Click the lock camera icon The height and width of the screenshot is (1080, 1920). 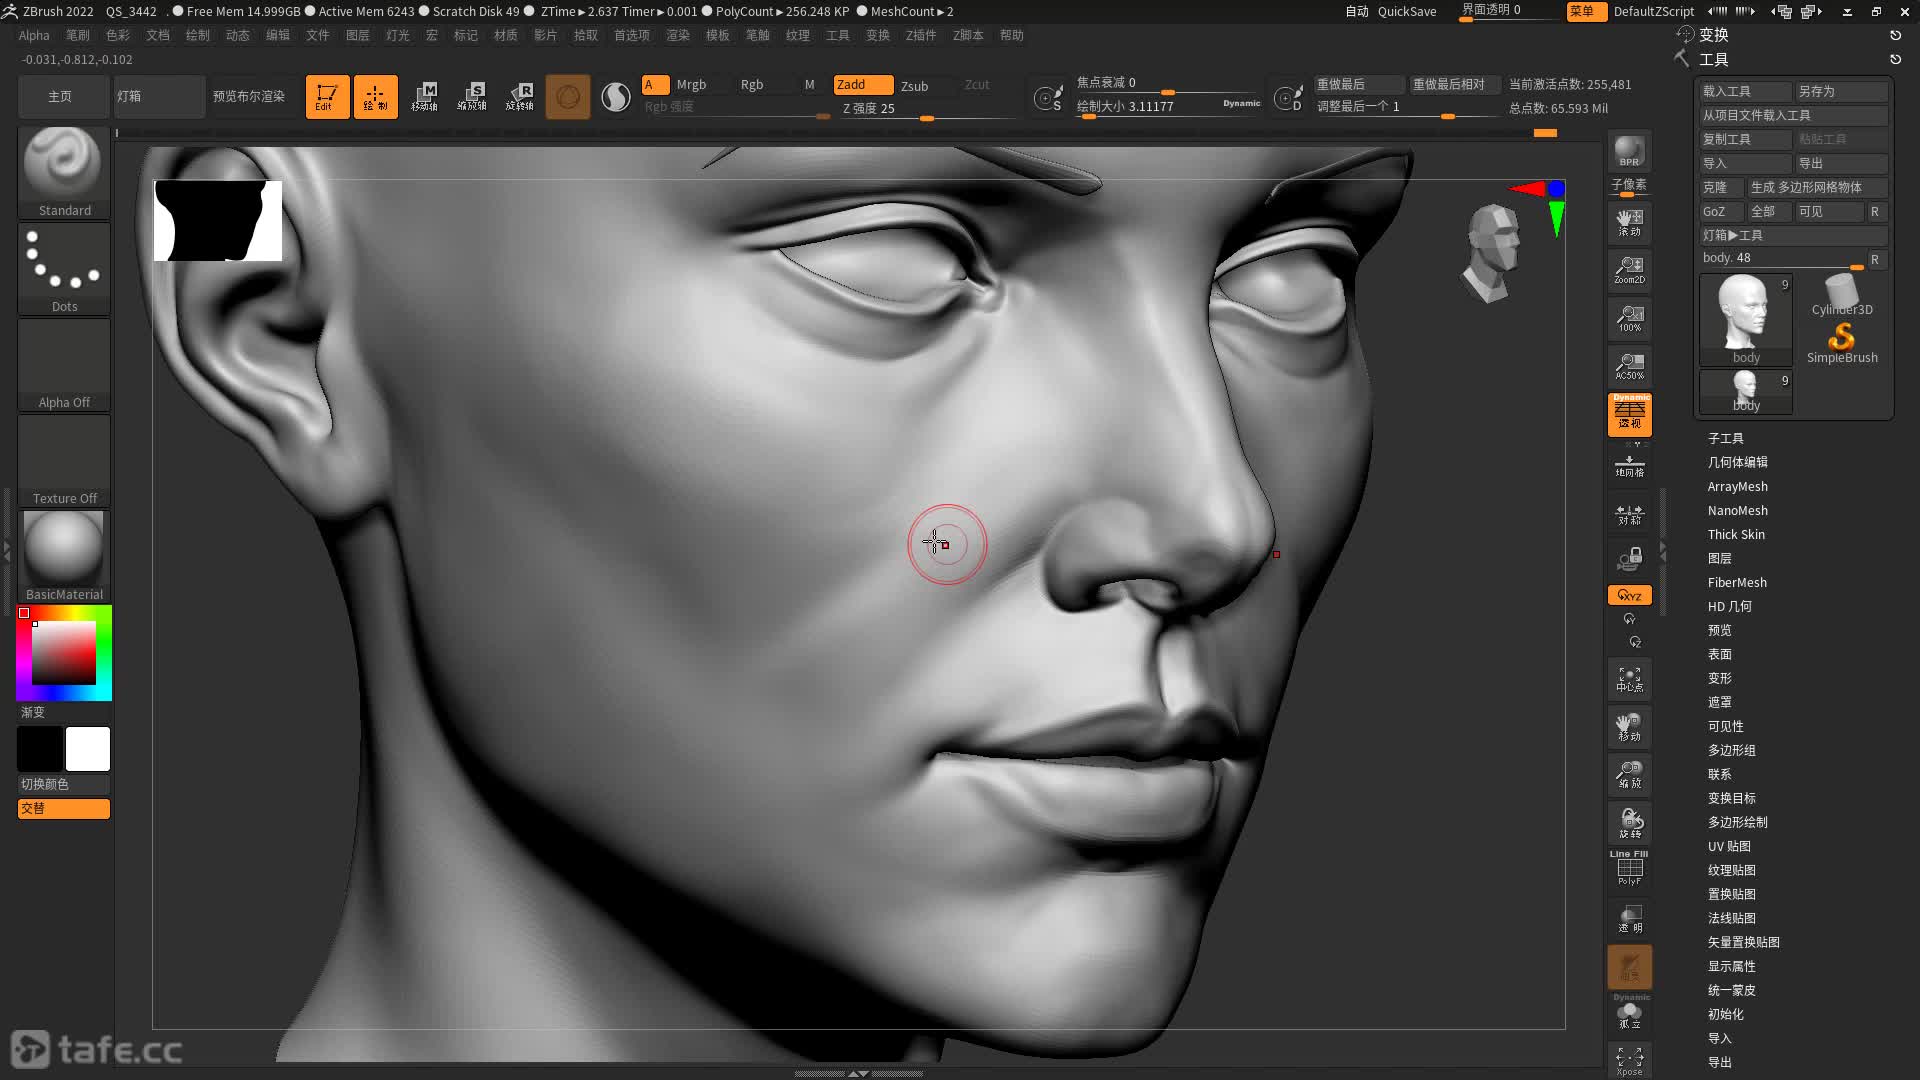tap(1629, 560)
